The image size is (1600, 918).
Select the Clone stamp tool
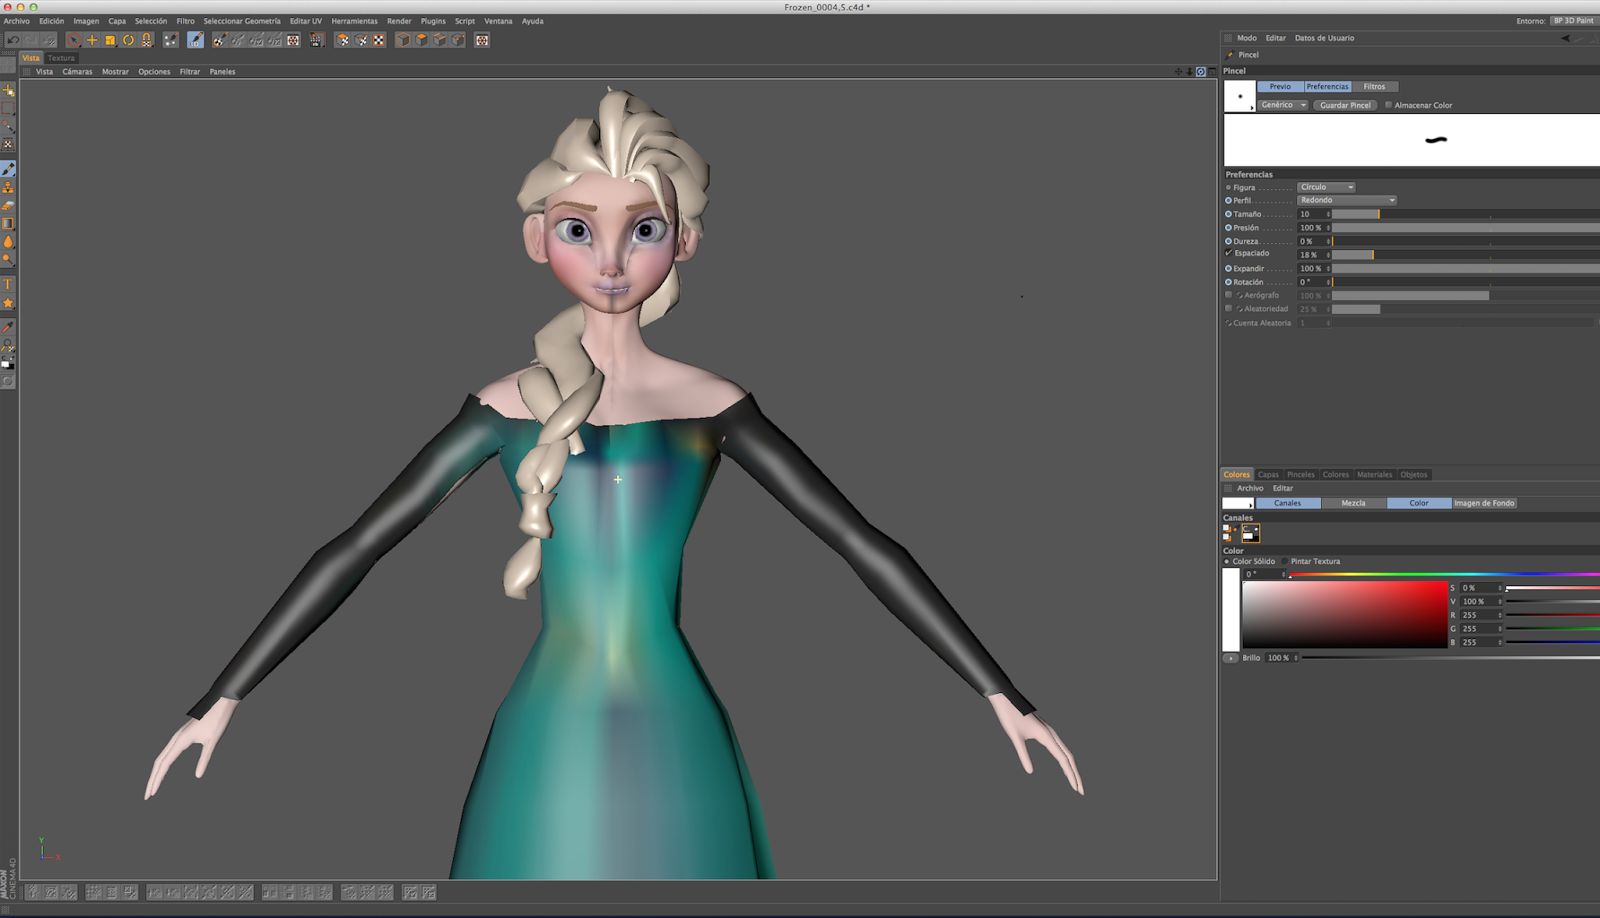(8, 188)
